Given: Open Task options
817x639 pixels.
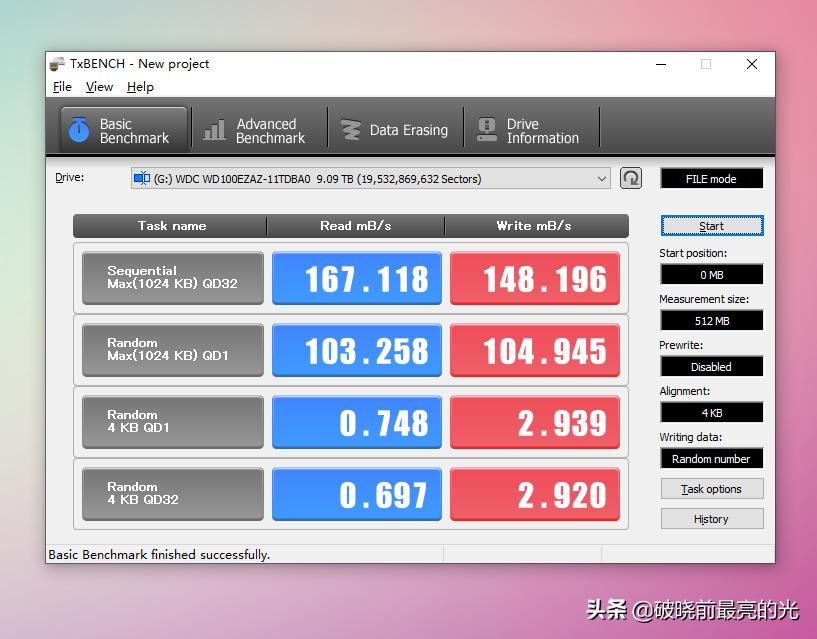Looking at the screenshot, I should coord(711,489).
